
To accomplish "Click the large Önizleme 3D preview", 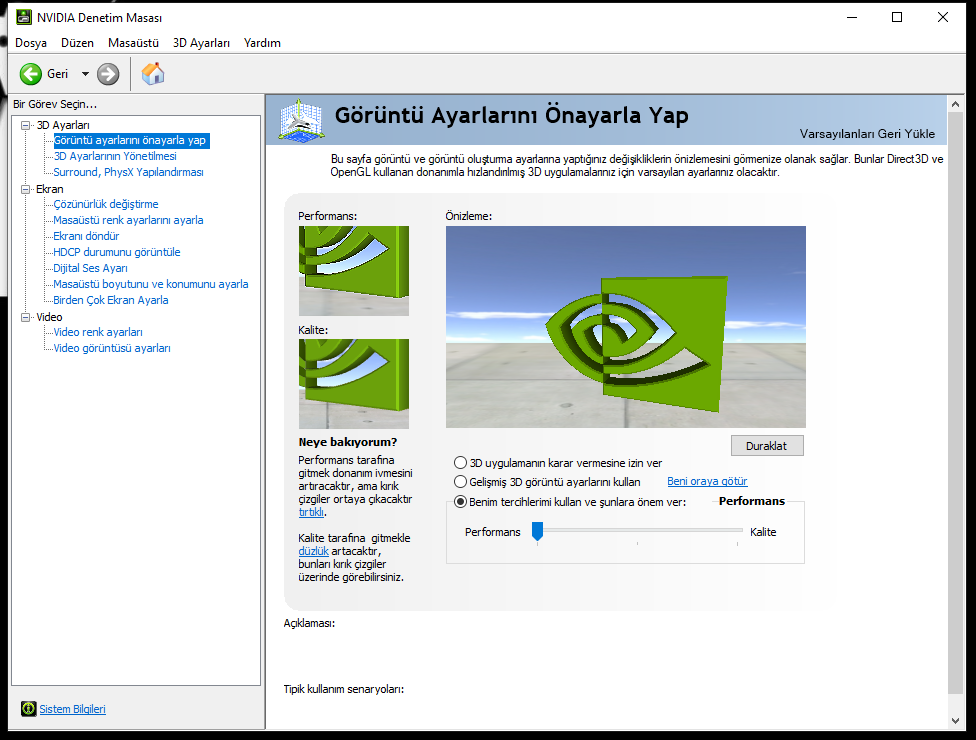I will (626, 327).
